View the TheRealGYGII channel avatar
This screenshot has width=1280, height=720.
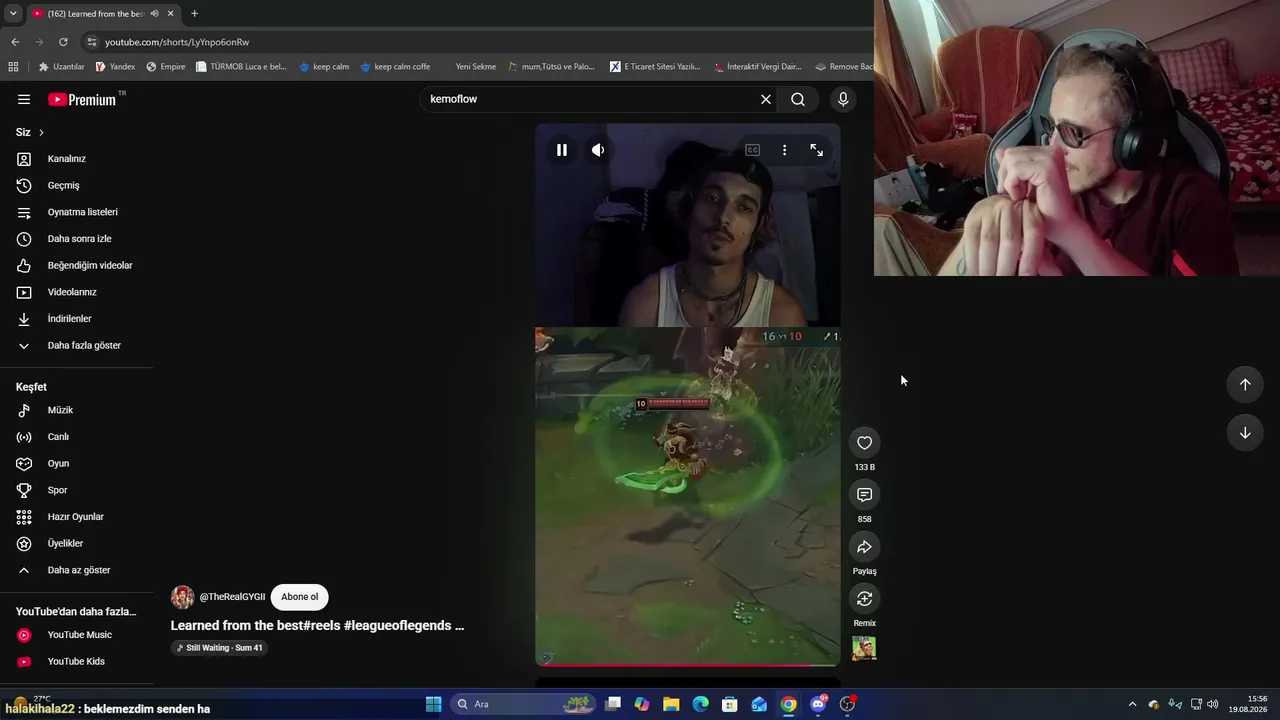tap(183, 597)
